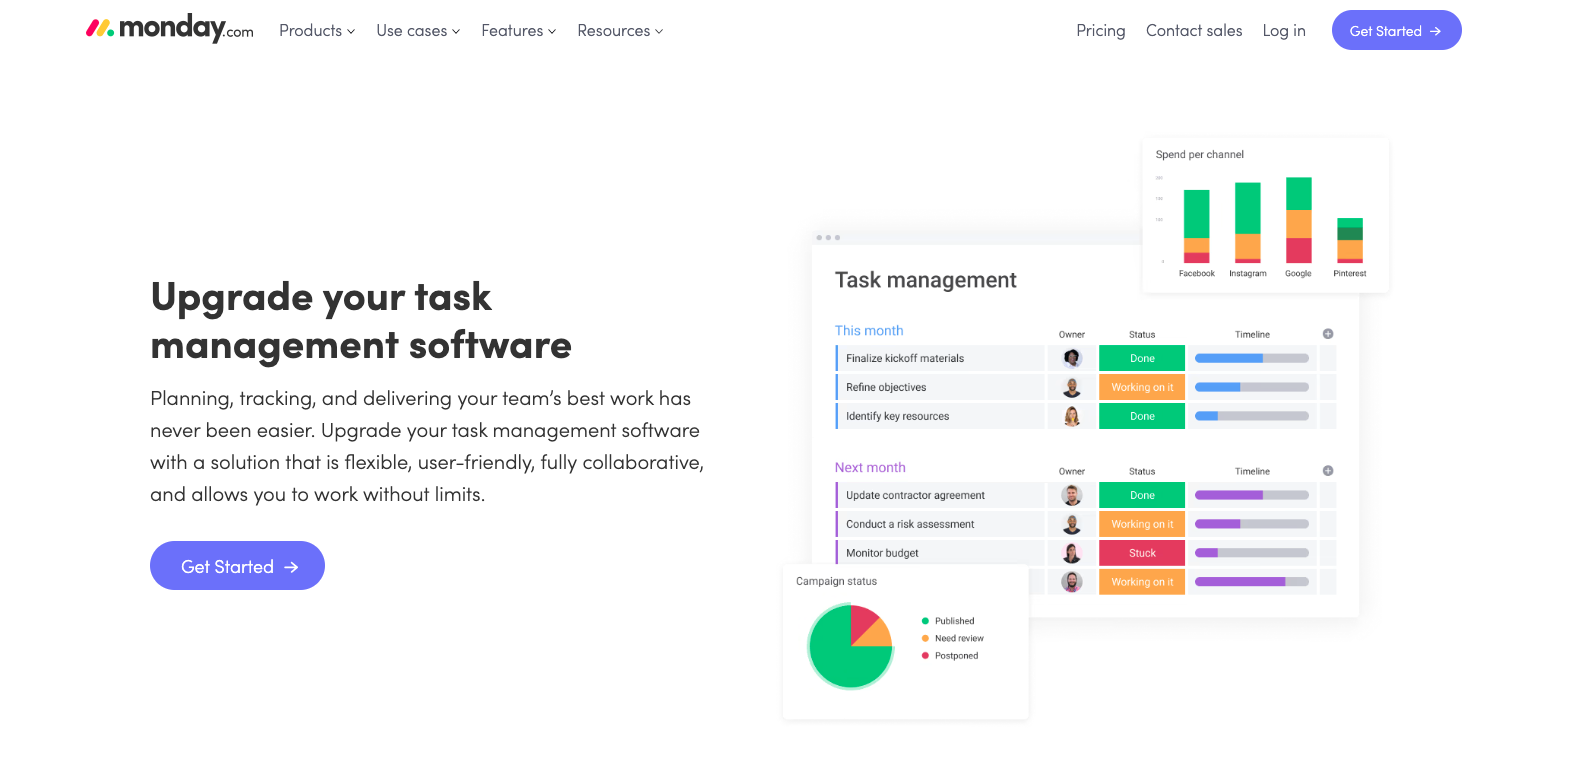Open the Resources menu
The height and width of the screenshot is (776, 1584).
click(620, 31)
